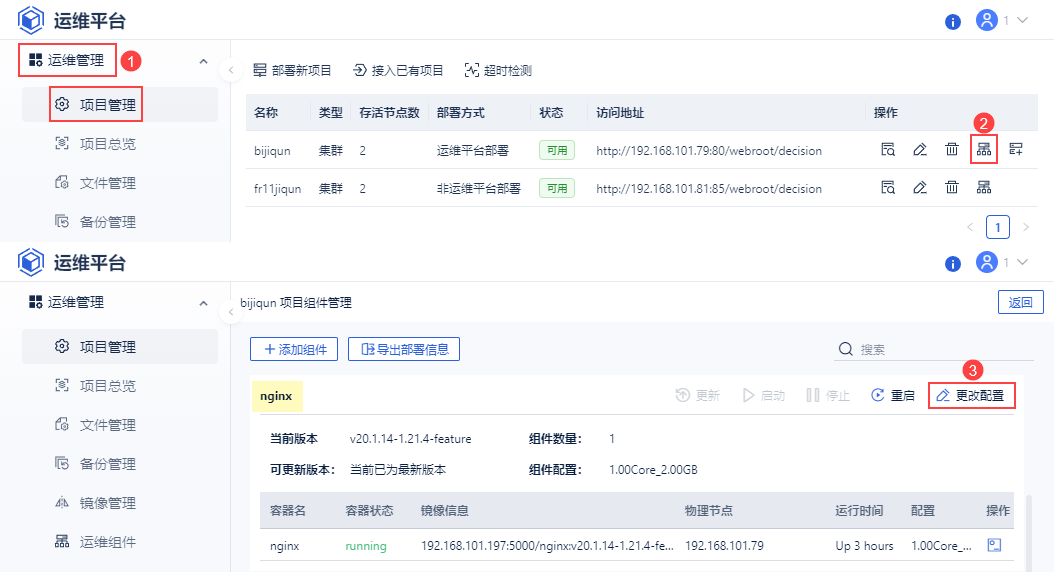
Task: Open terminal icon in nginx container row
Action: (995, 545)
